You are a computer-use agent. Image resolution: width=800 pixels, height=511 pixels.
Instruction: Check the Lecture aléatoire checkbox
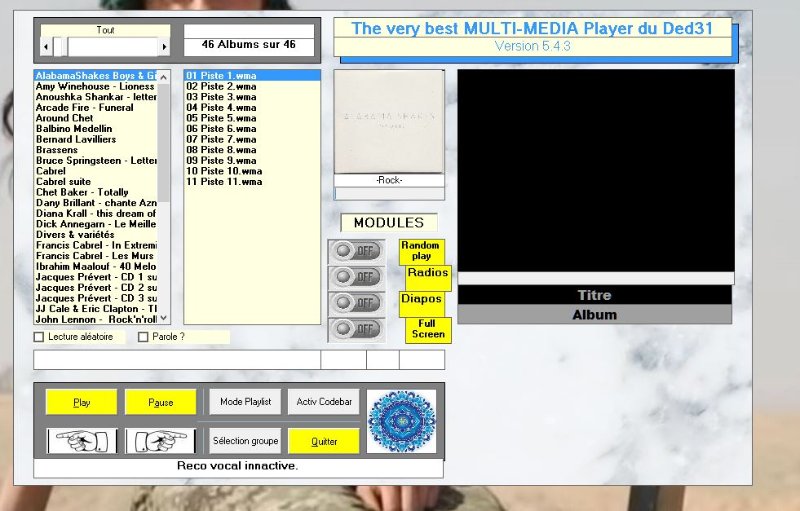(x=39, y=337)
